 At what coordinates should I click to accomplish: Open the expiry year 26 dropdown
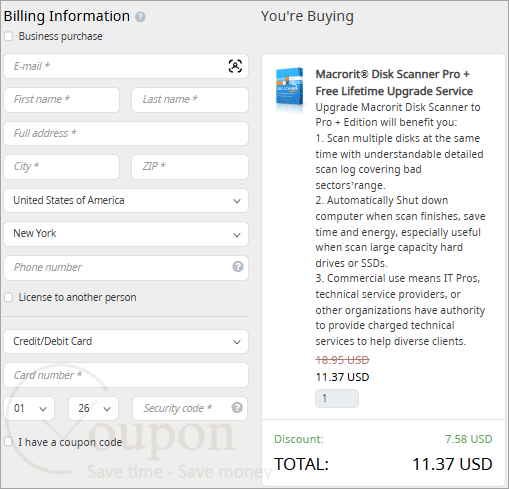tap(93, 408)
